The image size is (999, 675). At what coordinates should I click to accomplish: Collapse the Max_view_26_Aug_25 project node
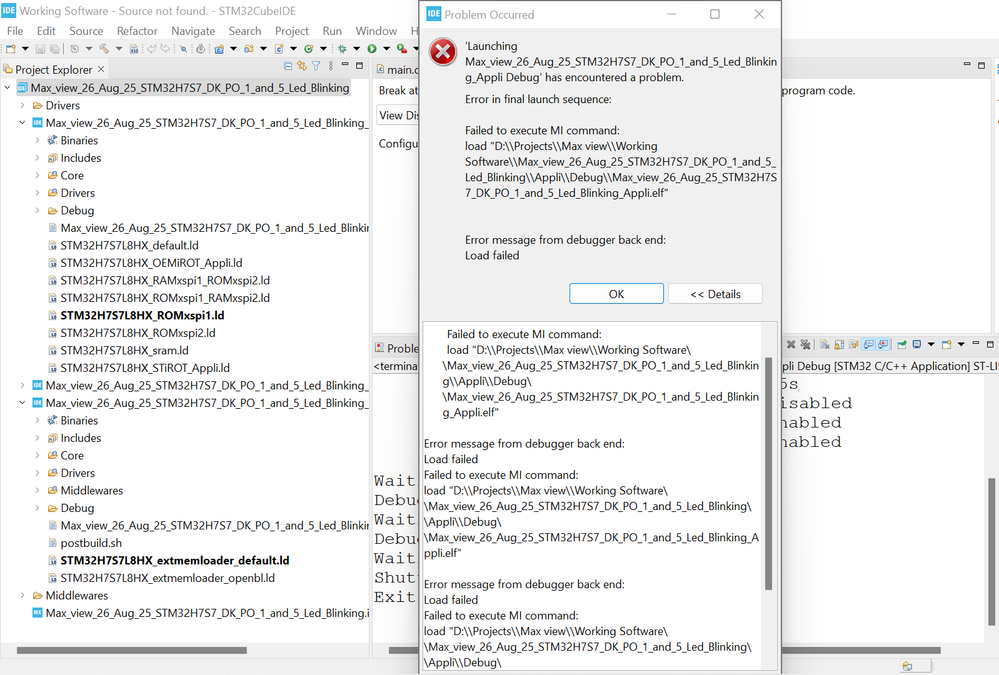pyautogui.click(x=8, y=87)
